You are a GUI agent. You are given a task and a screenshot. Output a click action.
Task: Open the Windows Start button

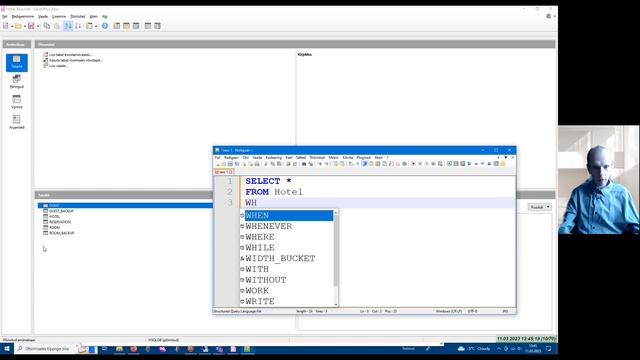coord(7,349)
